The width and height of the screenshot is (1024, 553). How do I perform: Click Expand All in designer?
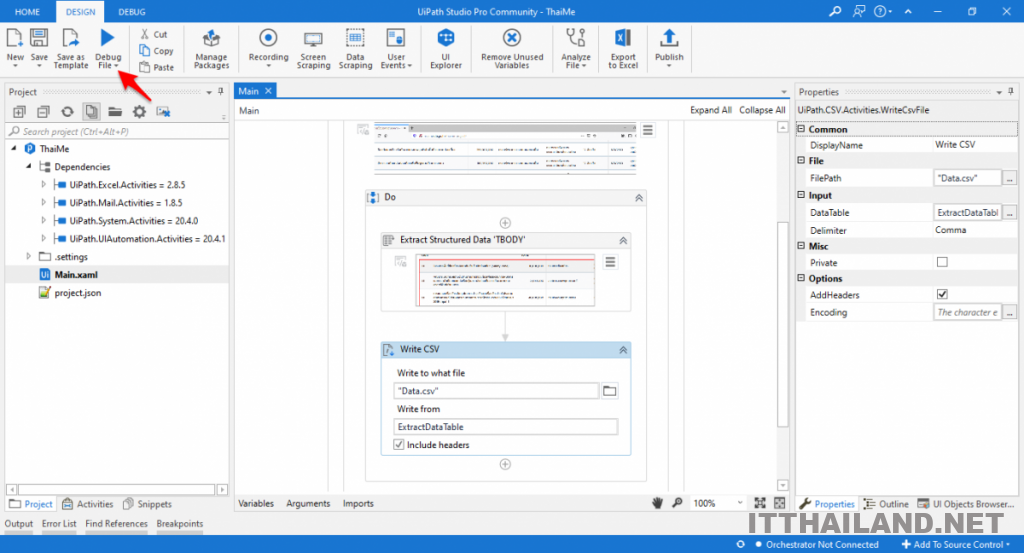(711, 110)
